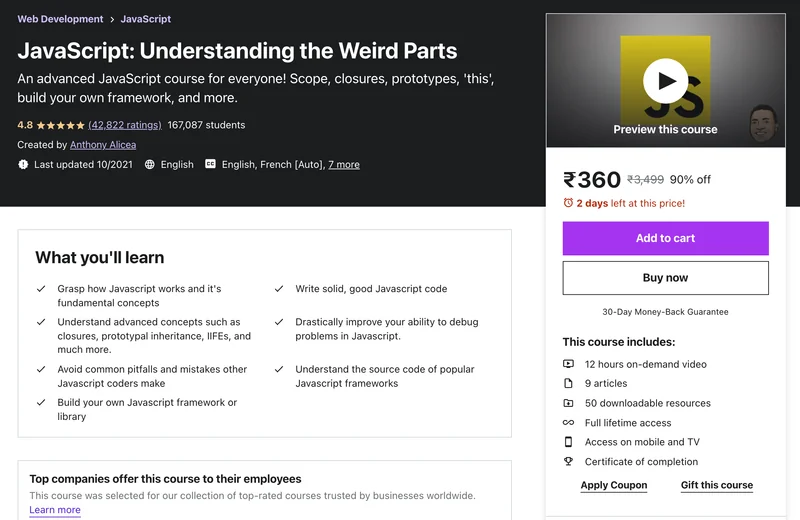The width and height of the screenshot is (800, 520).
Task: Click the last updated badge icon
Action: pyautogui.click(x=23, y=164)
